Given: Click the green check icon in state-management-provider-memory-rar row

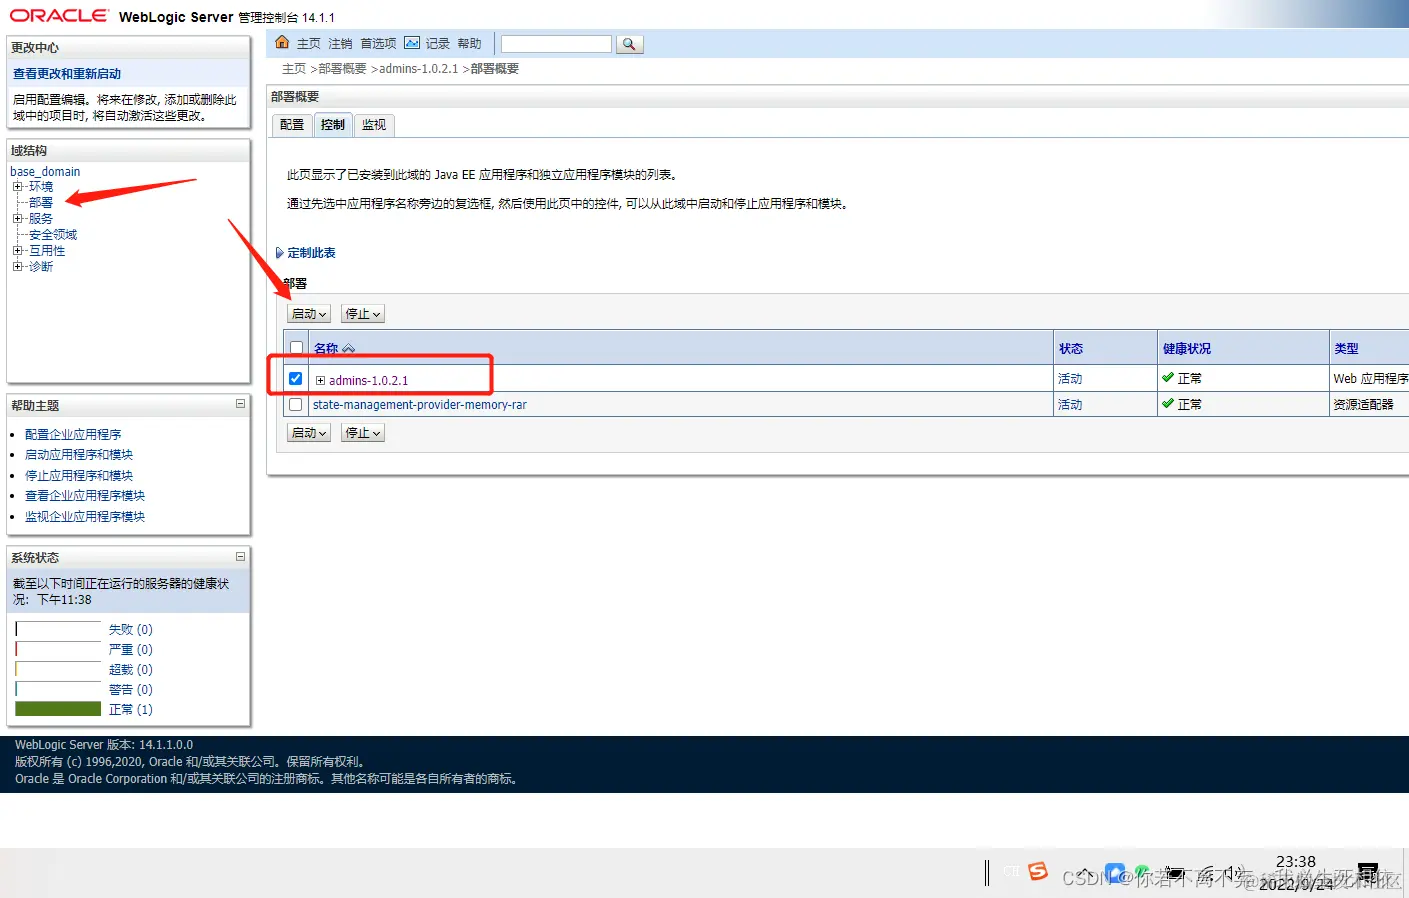Looking at the screenshot, I should pos(1168,404).
